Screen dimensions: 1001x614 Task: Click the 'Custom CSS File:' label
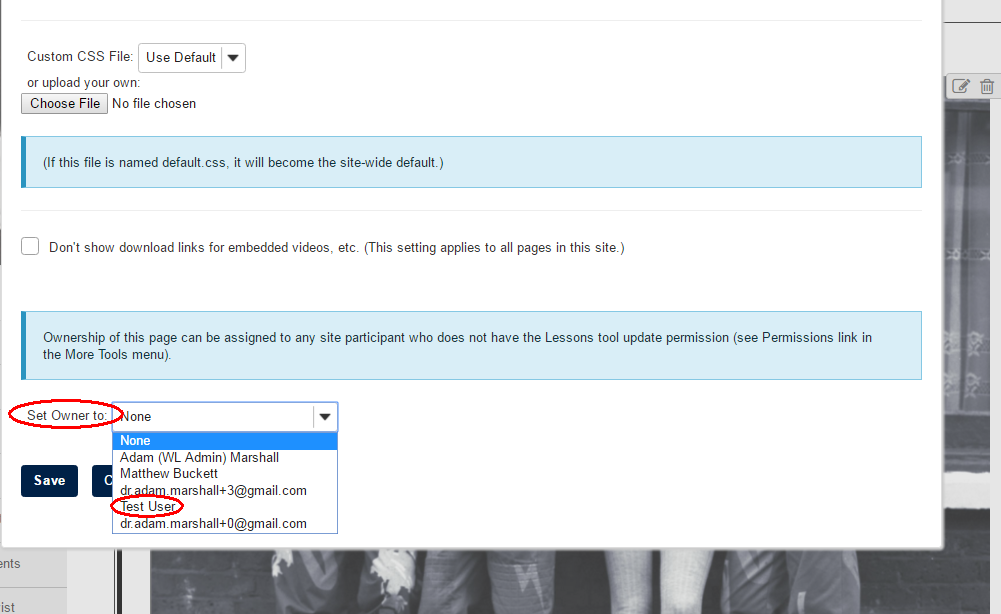[80, 57]
